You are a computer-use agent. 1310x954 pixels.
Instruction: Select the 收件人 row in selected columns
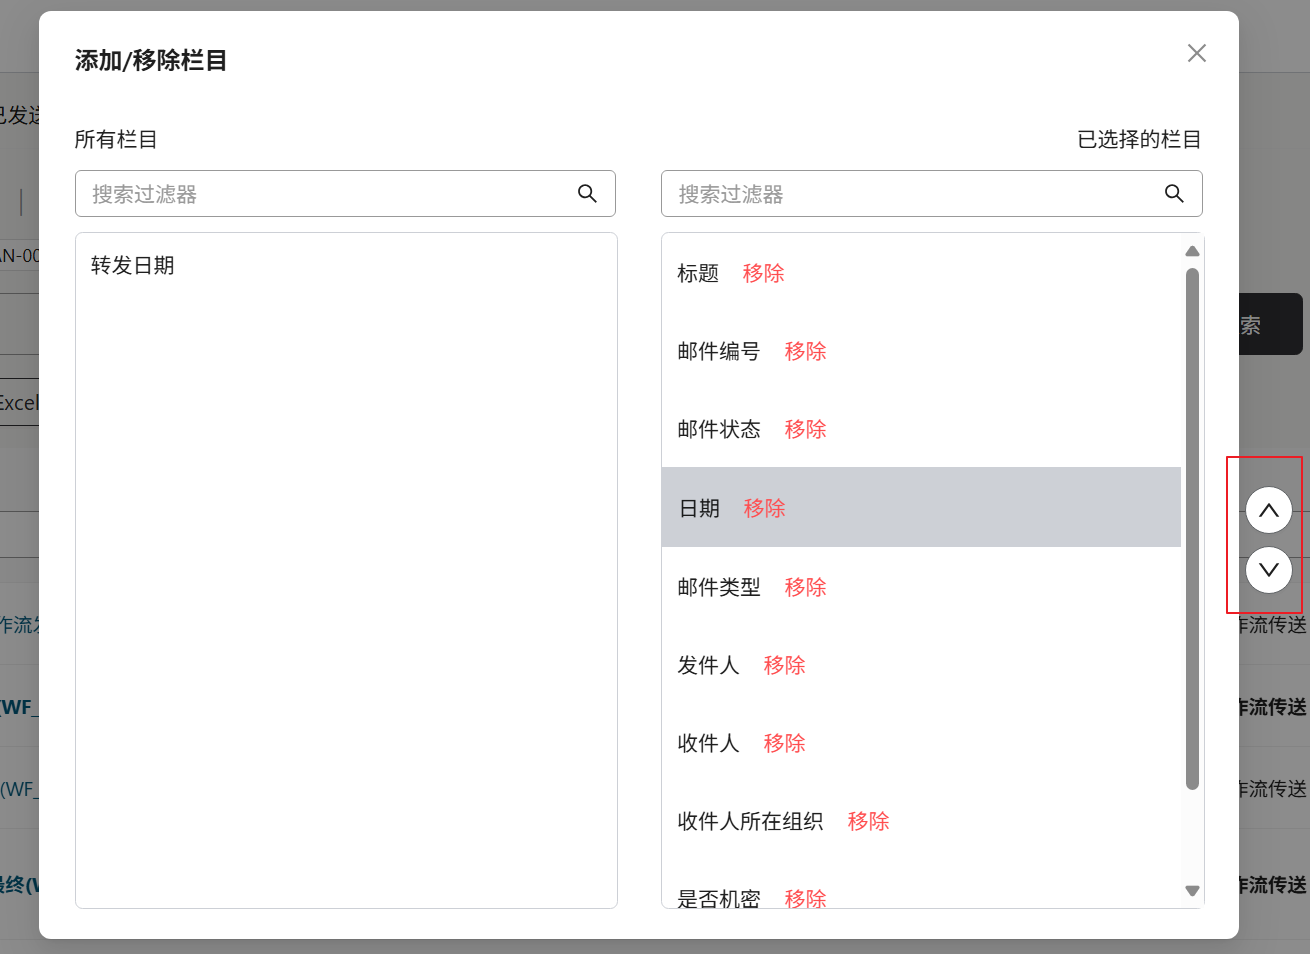tap(708, 744)
